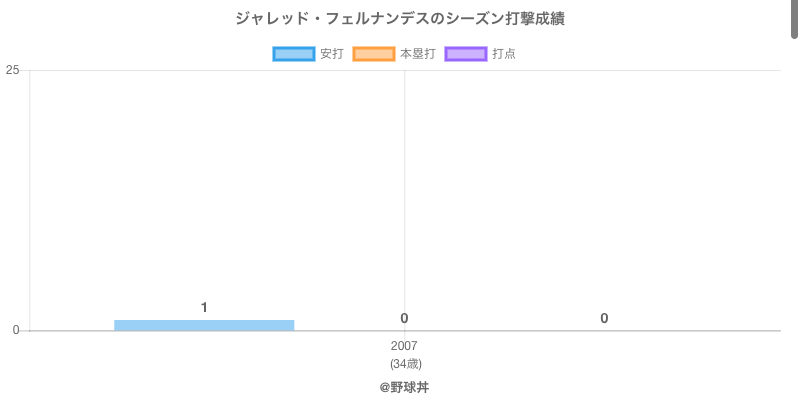Click the 0 tick label on the y-axis
Image resolution: width=800 pixels, height=400 pixels.
pos(15,330)
